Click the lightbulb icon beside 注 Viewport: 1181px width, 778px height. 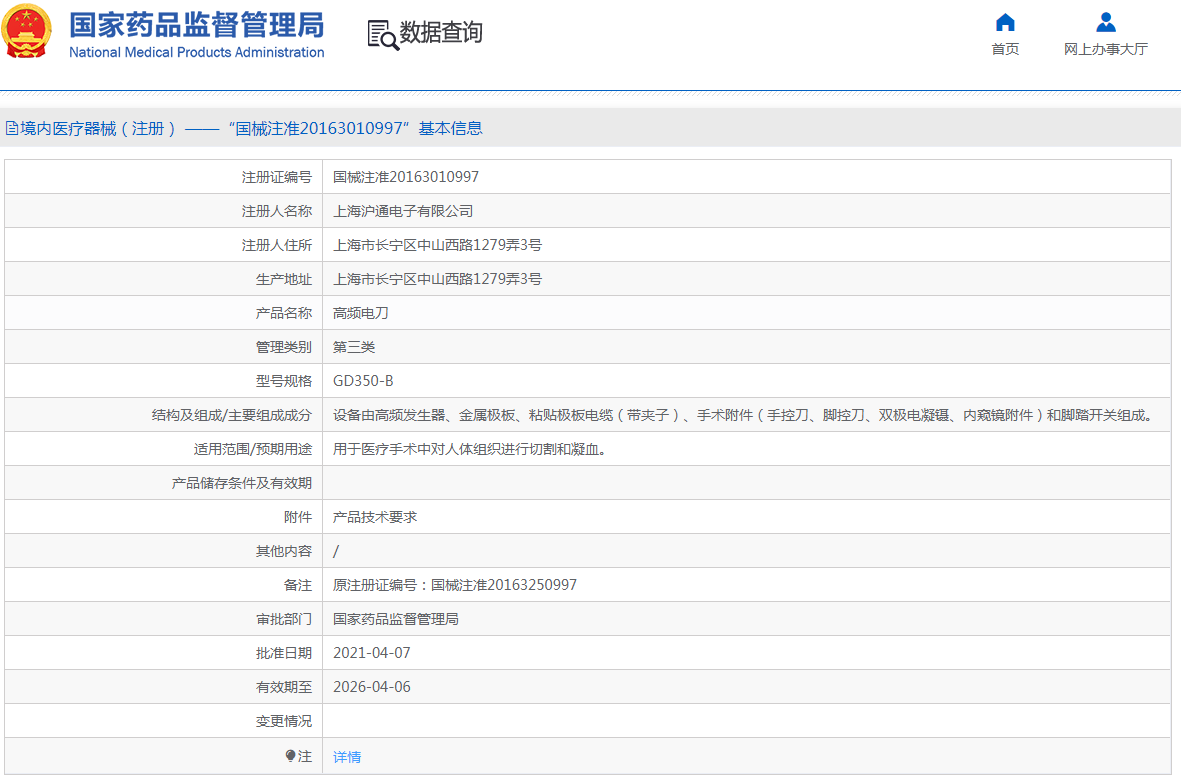(290, 755)
